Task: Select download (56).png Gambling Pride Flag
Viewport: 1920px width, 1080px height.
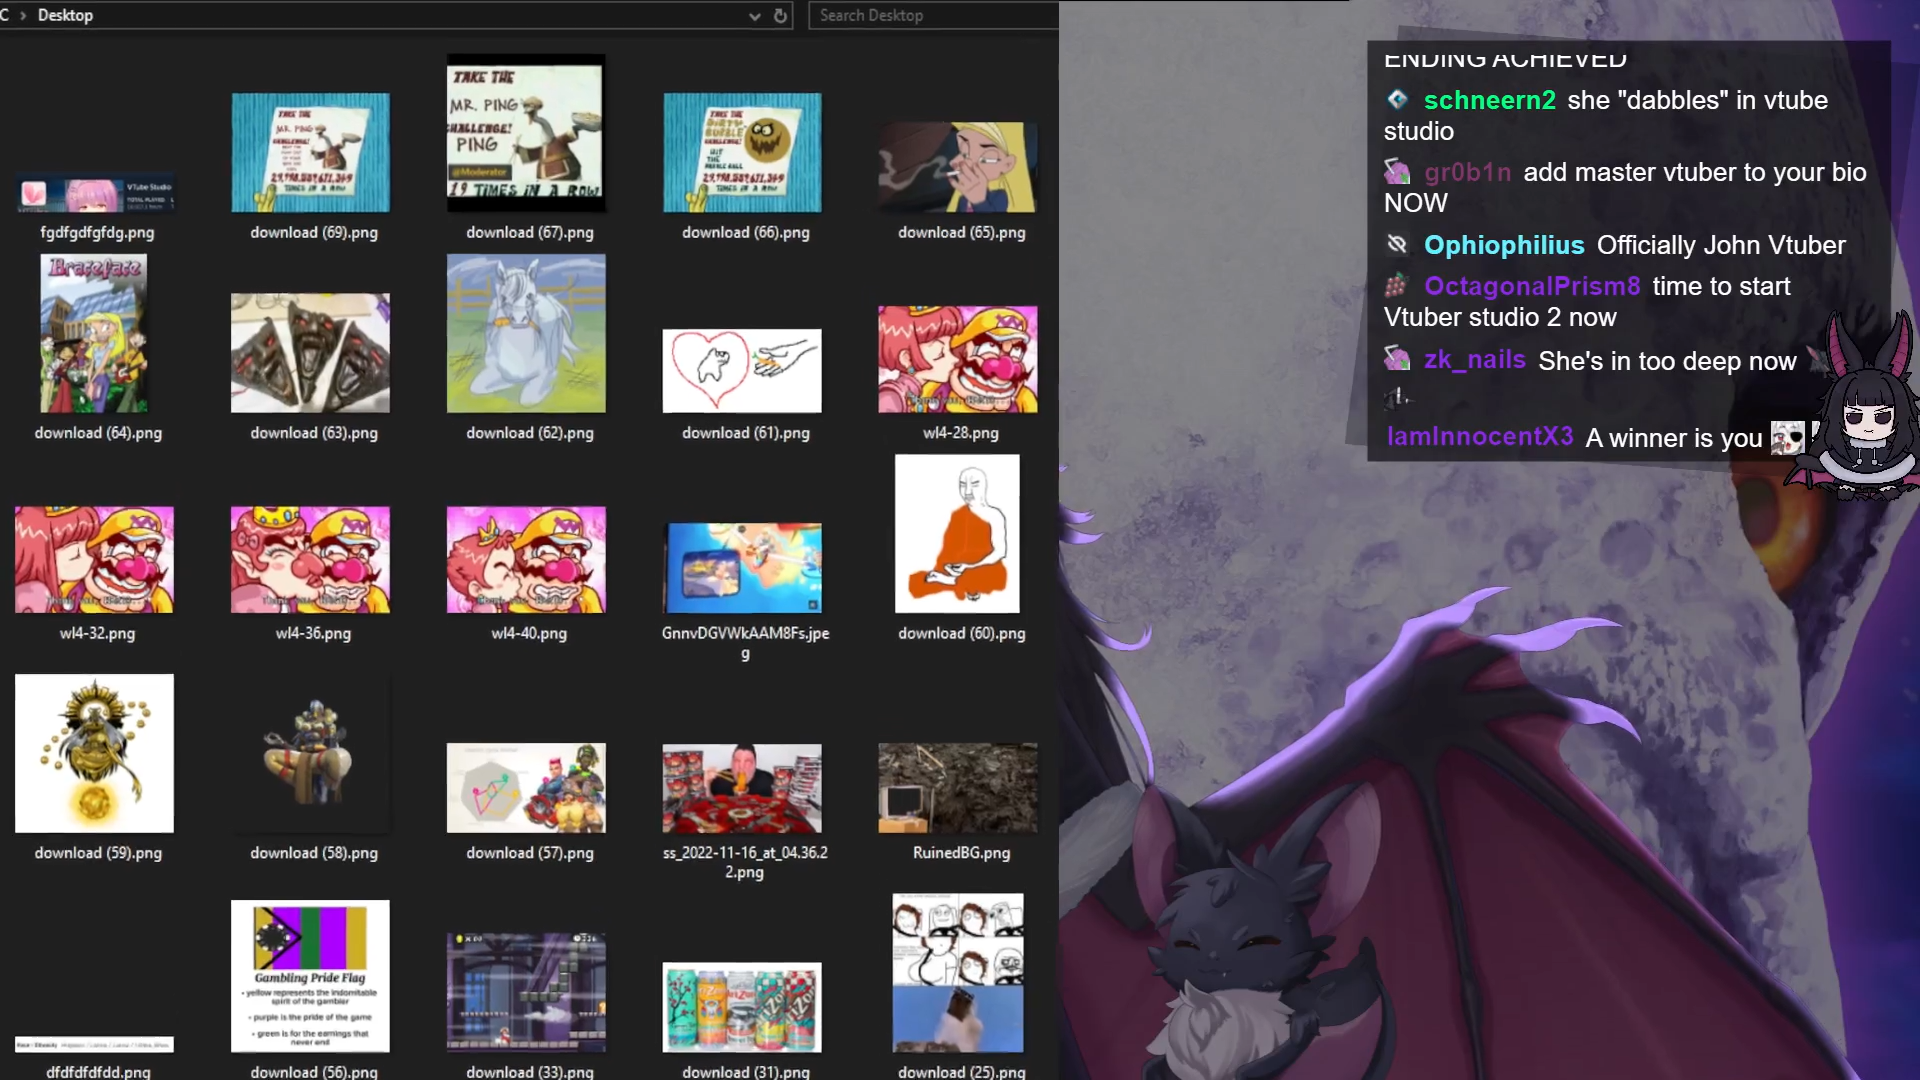Action: pyautogui.click(x=310, y=976)
